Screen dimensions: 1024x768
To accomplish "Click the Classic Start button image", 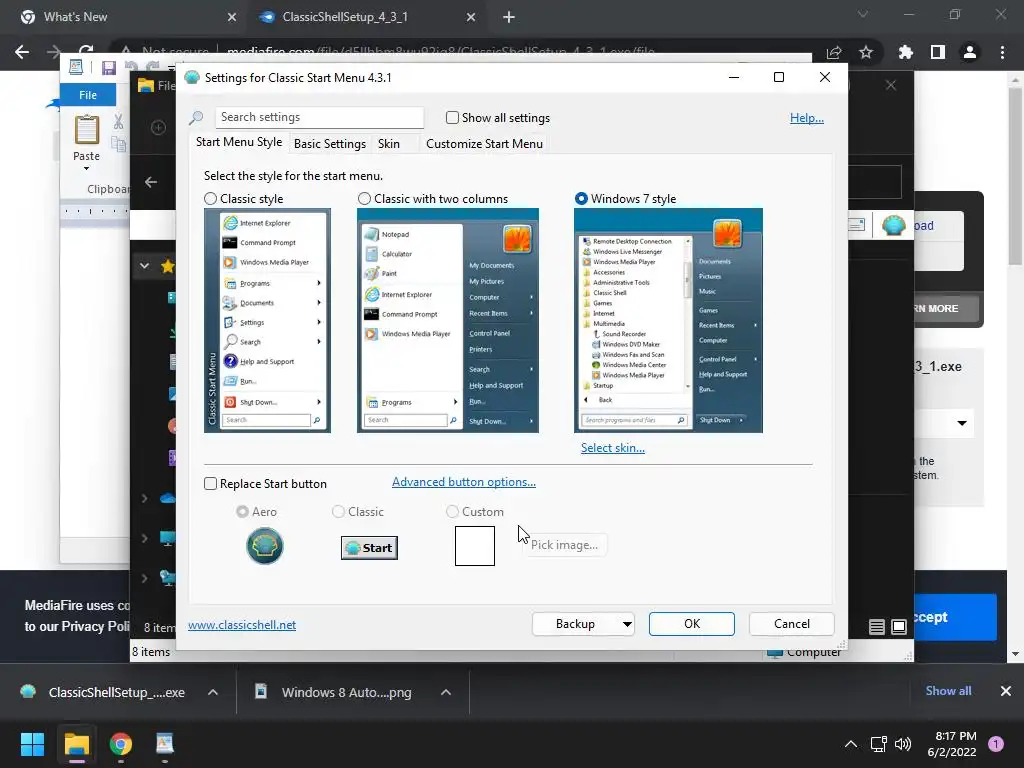I will [369, 548].
